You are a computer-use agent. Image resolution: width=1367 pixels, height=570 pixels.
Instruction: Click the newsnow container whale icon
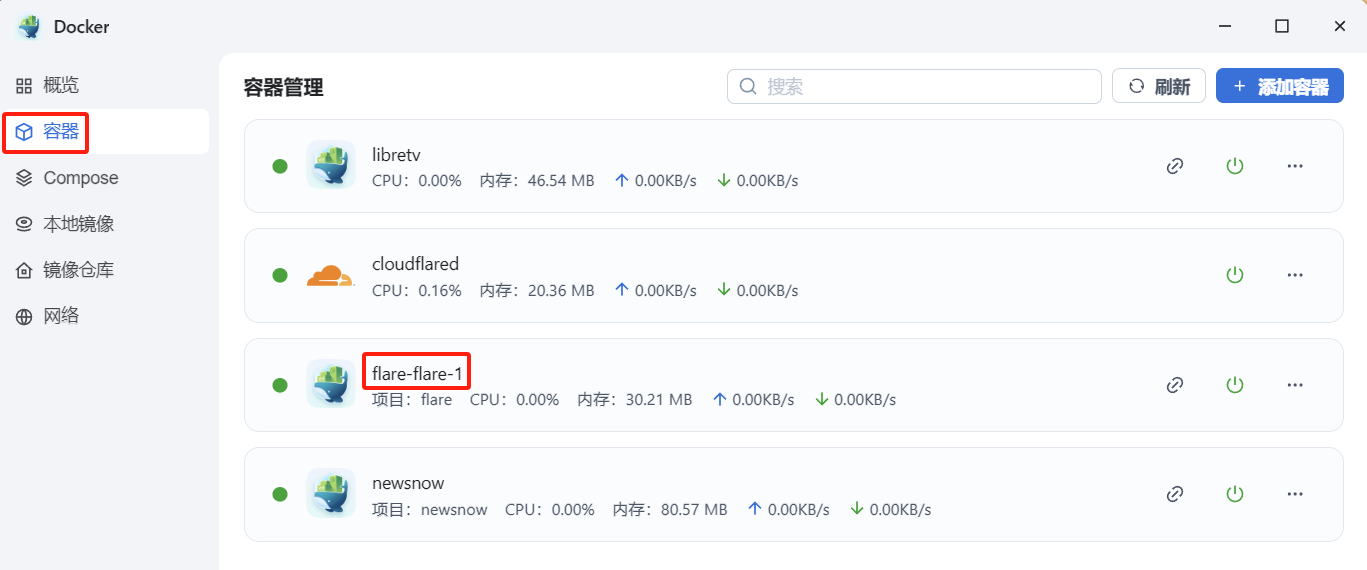click(x=330, y=494)
